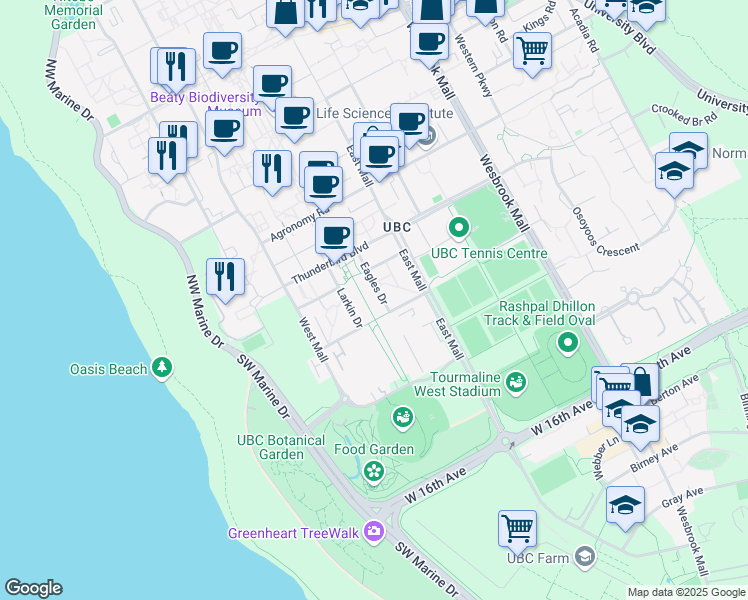Image resolution: width=748 pixels, height=600 pixels.
Task: Click the cafe marker on Thunderbird Blvd
Action: coord(334,237)
